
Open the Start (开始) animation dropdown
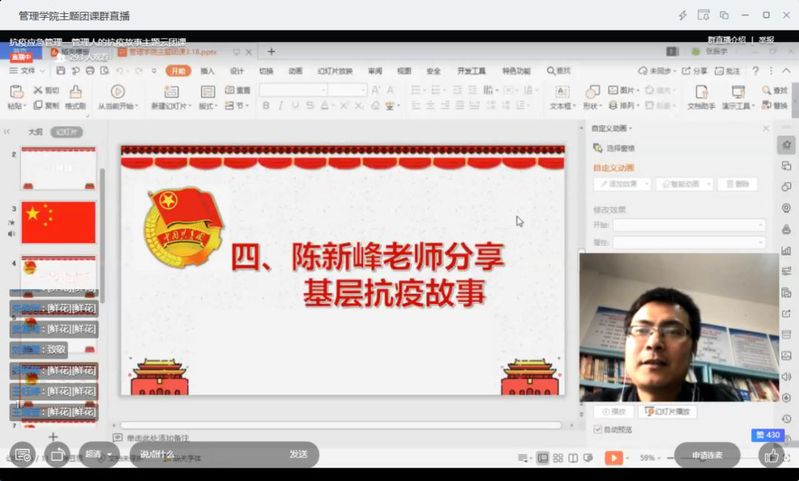click(689, 224)
